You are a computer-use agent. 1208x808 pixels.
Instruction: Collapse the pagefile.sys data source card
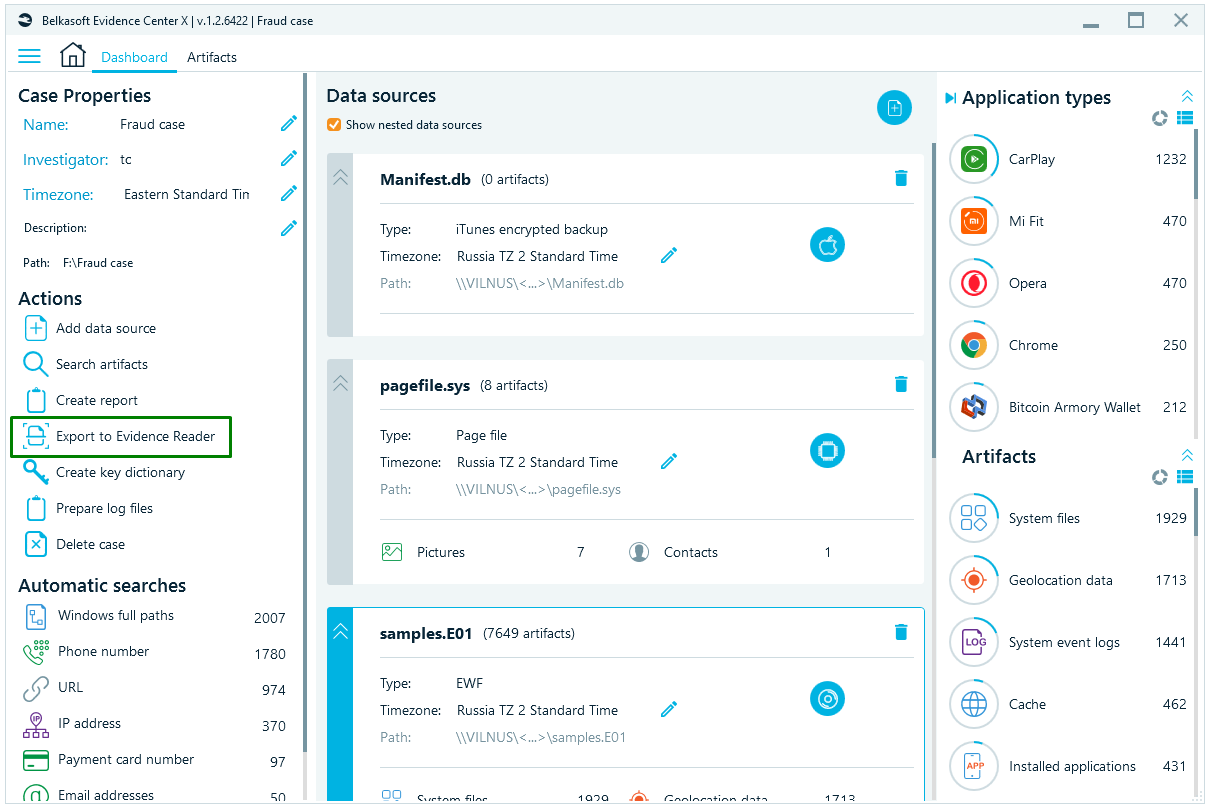click(x=340, y=383)
